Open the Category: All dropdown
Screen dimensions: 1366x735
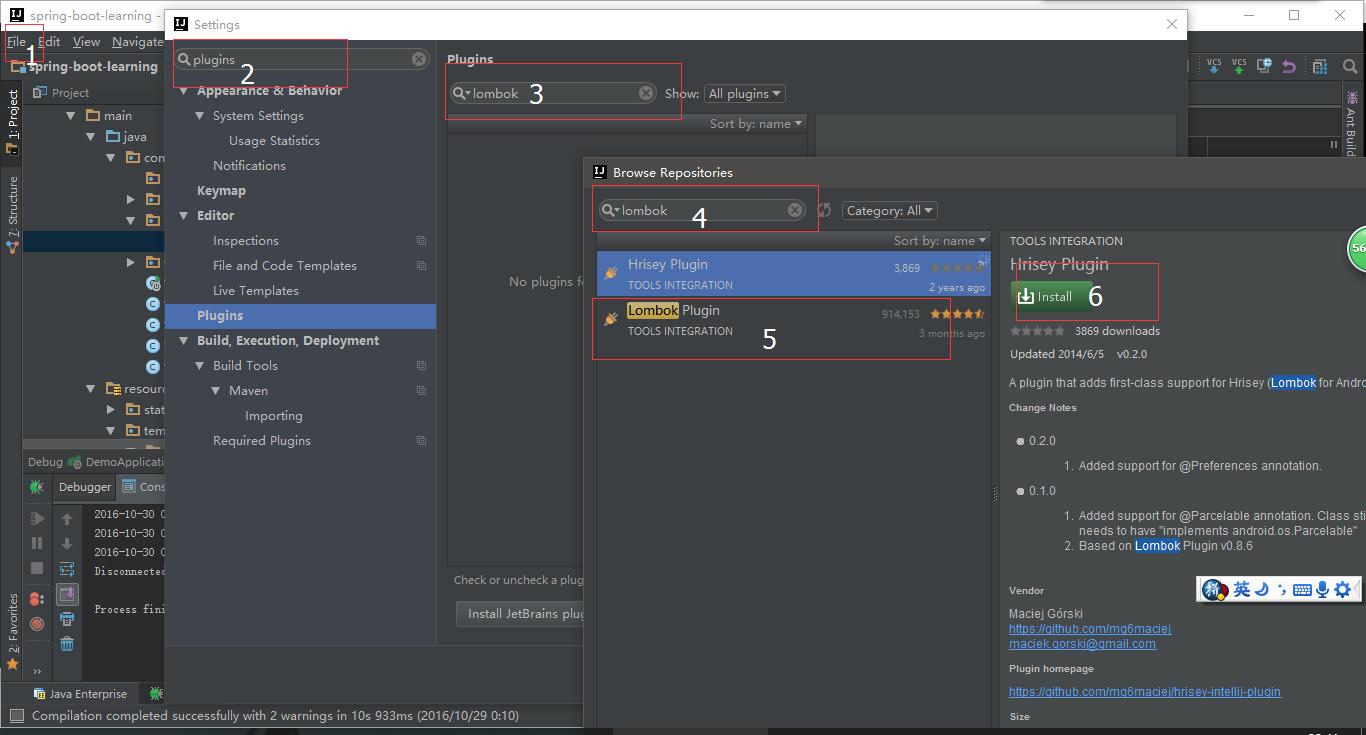tap(889, 210)
